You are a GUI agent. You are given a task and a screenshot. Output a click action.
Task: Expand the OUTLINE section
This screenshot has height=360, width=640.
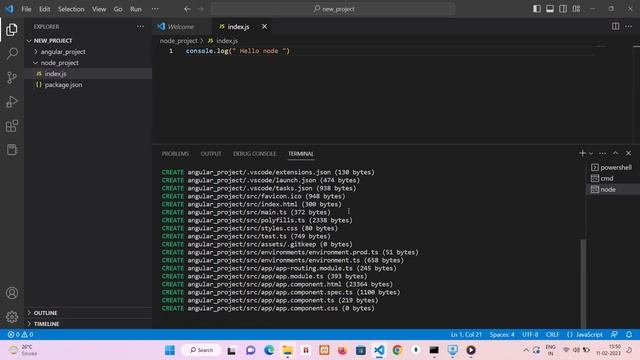coord(88,313)
